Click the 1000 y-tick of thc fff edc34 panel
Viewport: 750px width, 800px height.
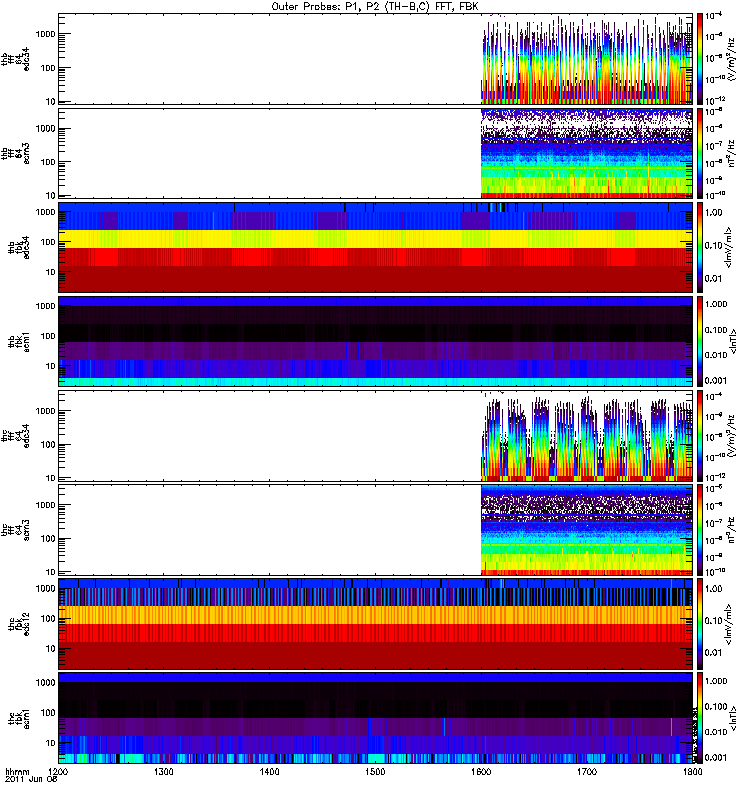click(x=45, y=411)
